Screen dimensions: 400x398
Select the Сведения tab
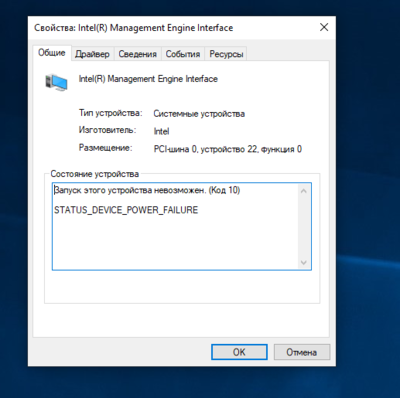pos(138,54)
